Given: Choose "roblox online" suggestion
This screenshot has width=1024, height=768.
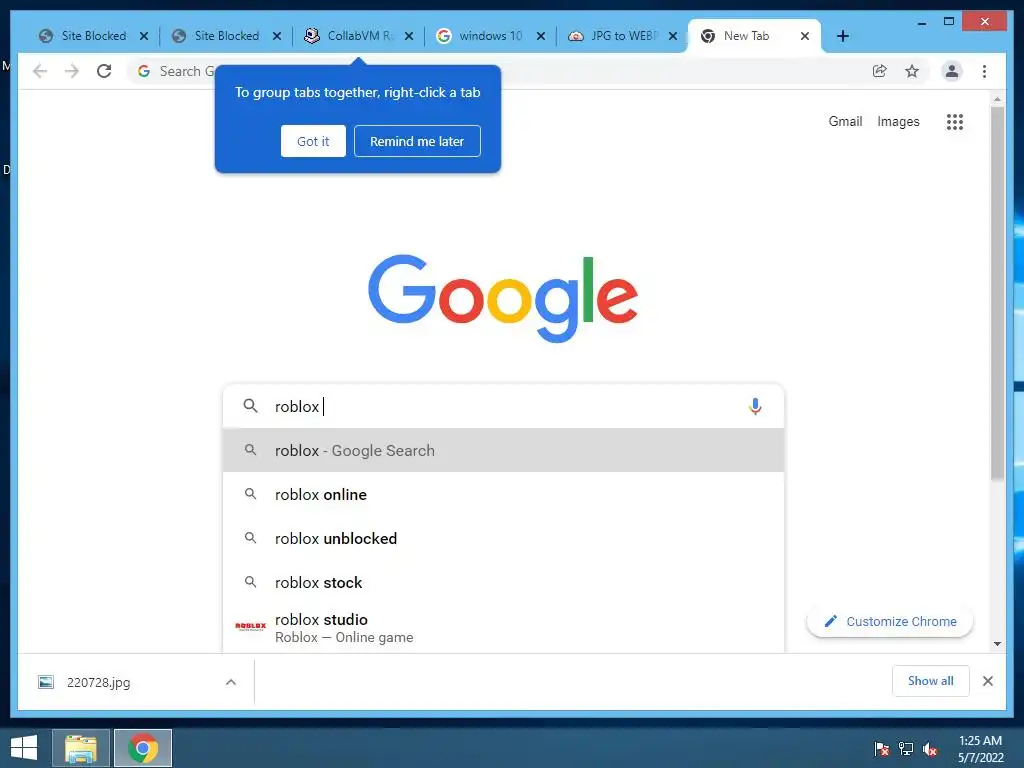Looking at the screenshot, I should (x=504, y=494).
